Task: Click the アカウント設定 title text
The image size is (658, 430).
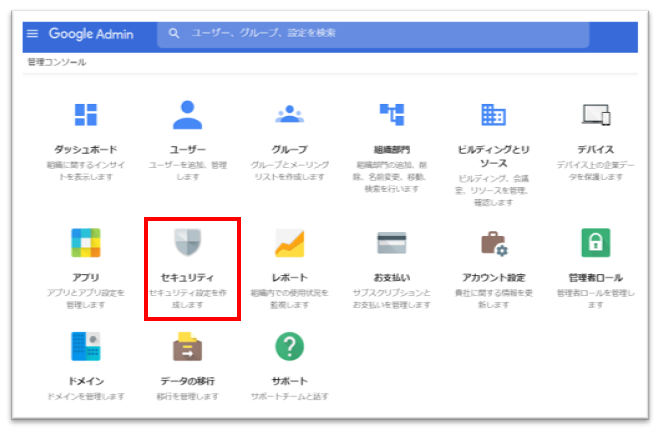Action: click(494, 277)
